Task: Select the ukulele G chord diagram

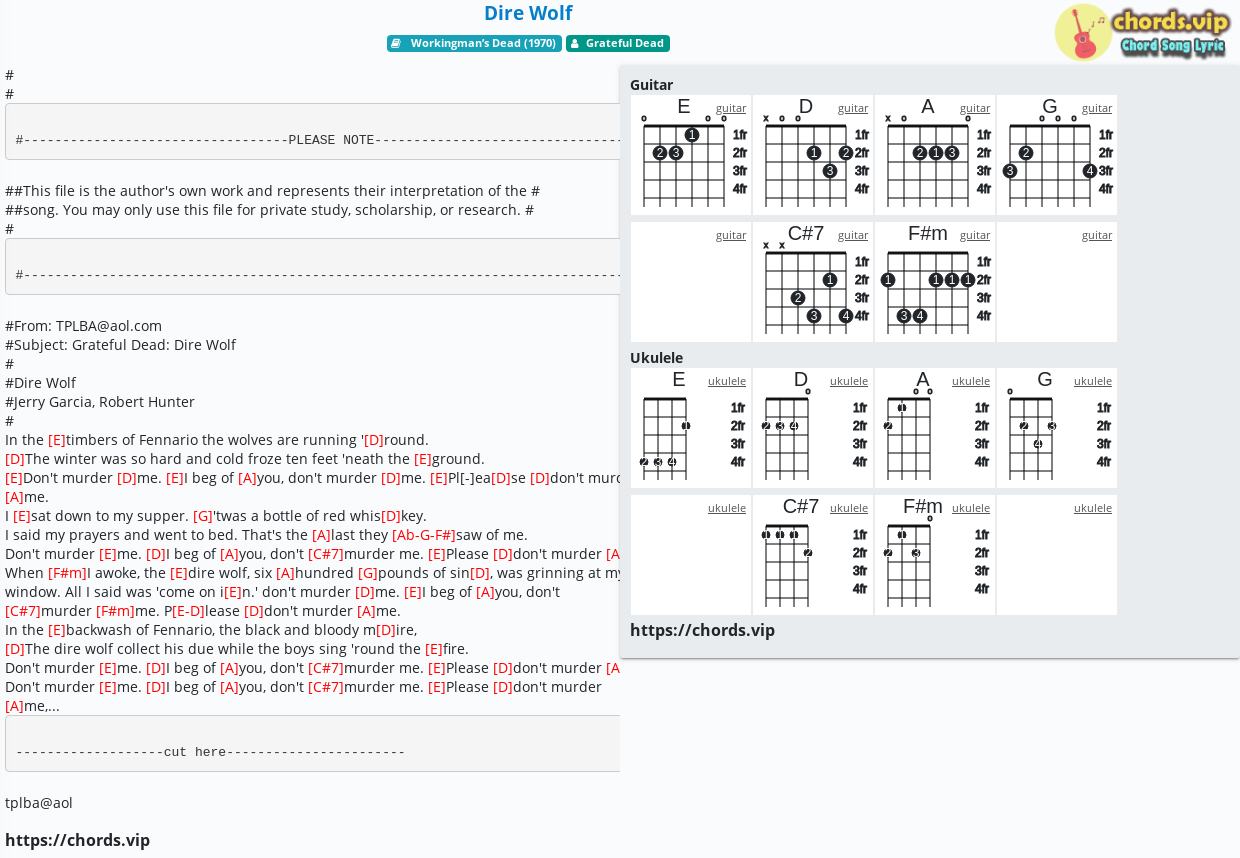Action: [x=1057, y=428]
